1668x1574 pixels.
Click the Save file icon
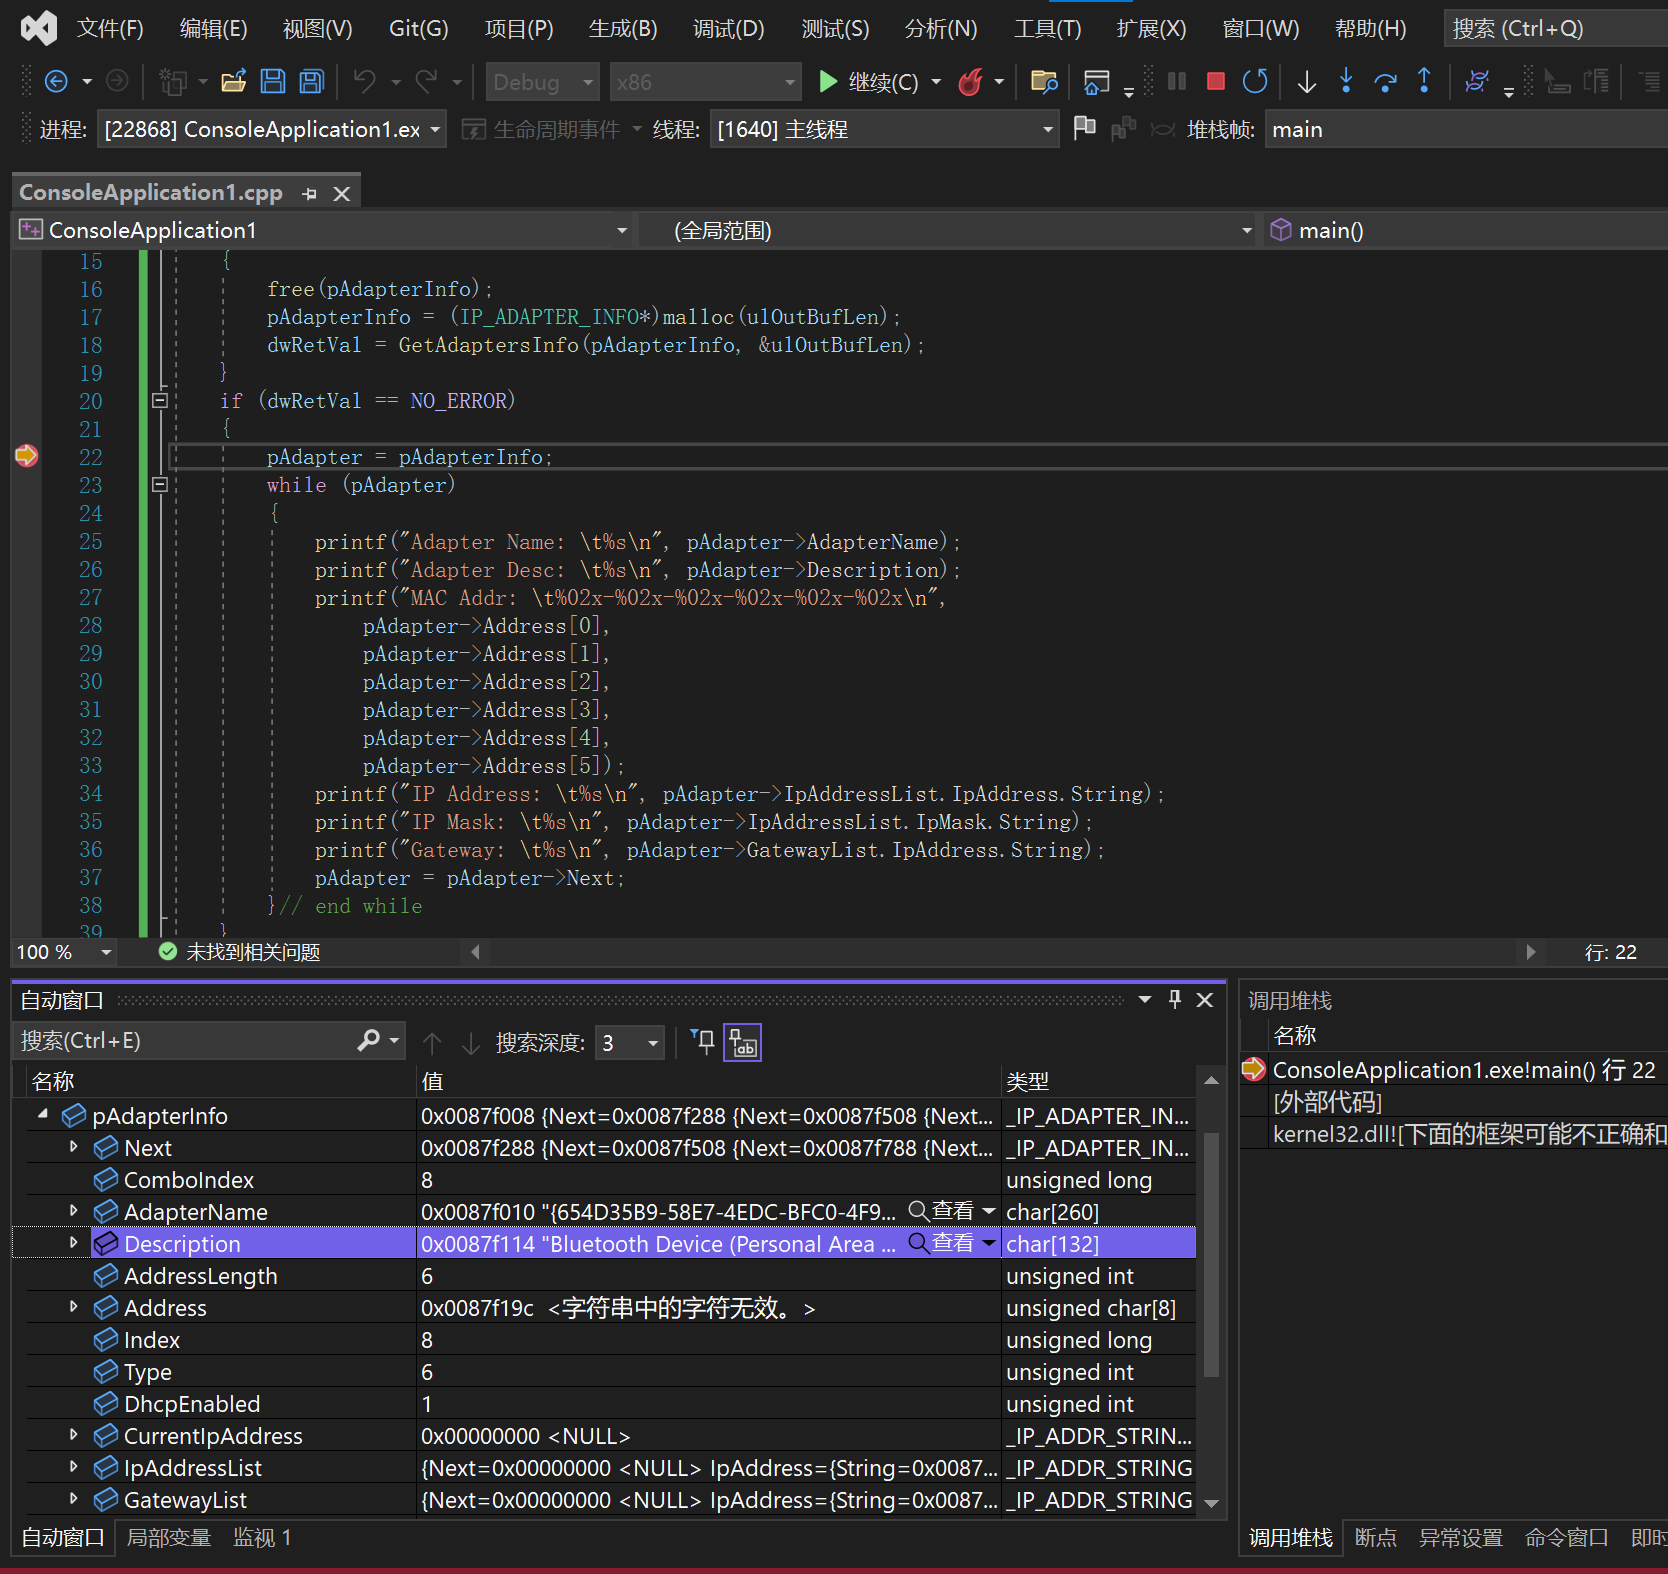point(273,81)
